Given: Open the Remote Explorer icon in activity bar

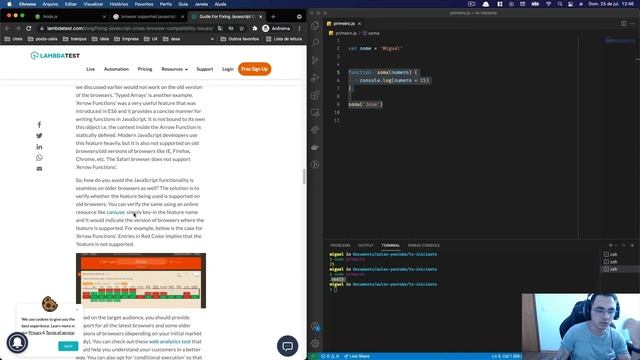Looking at the screenshot, I should [x=315, y=112].
